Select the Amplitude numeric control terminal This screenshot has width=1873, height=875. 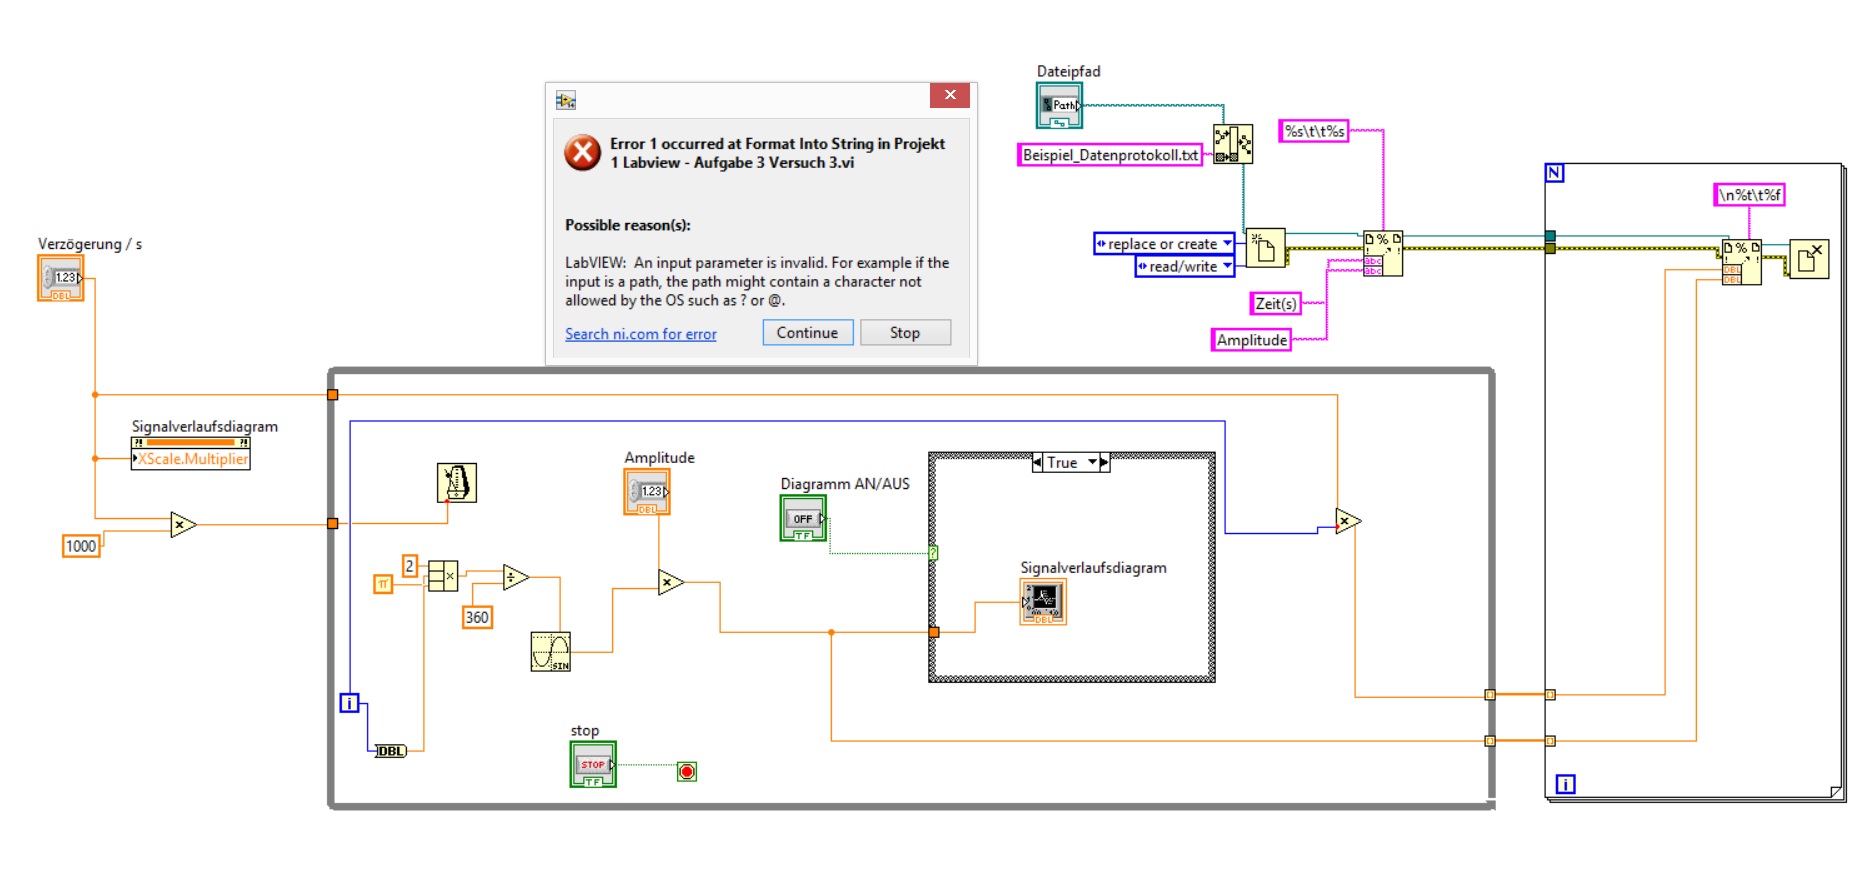click(x=647, y=492)
